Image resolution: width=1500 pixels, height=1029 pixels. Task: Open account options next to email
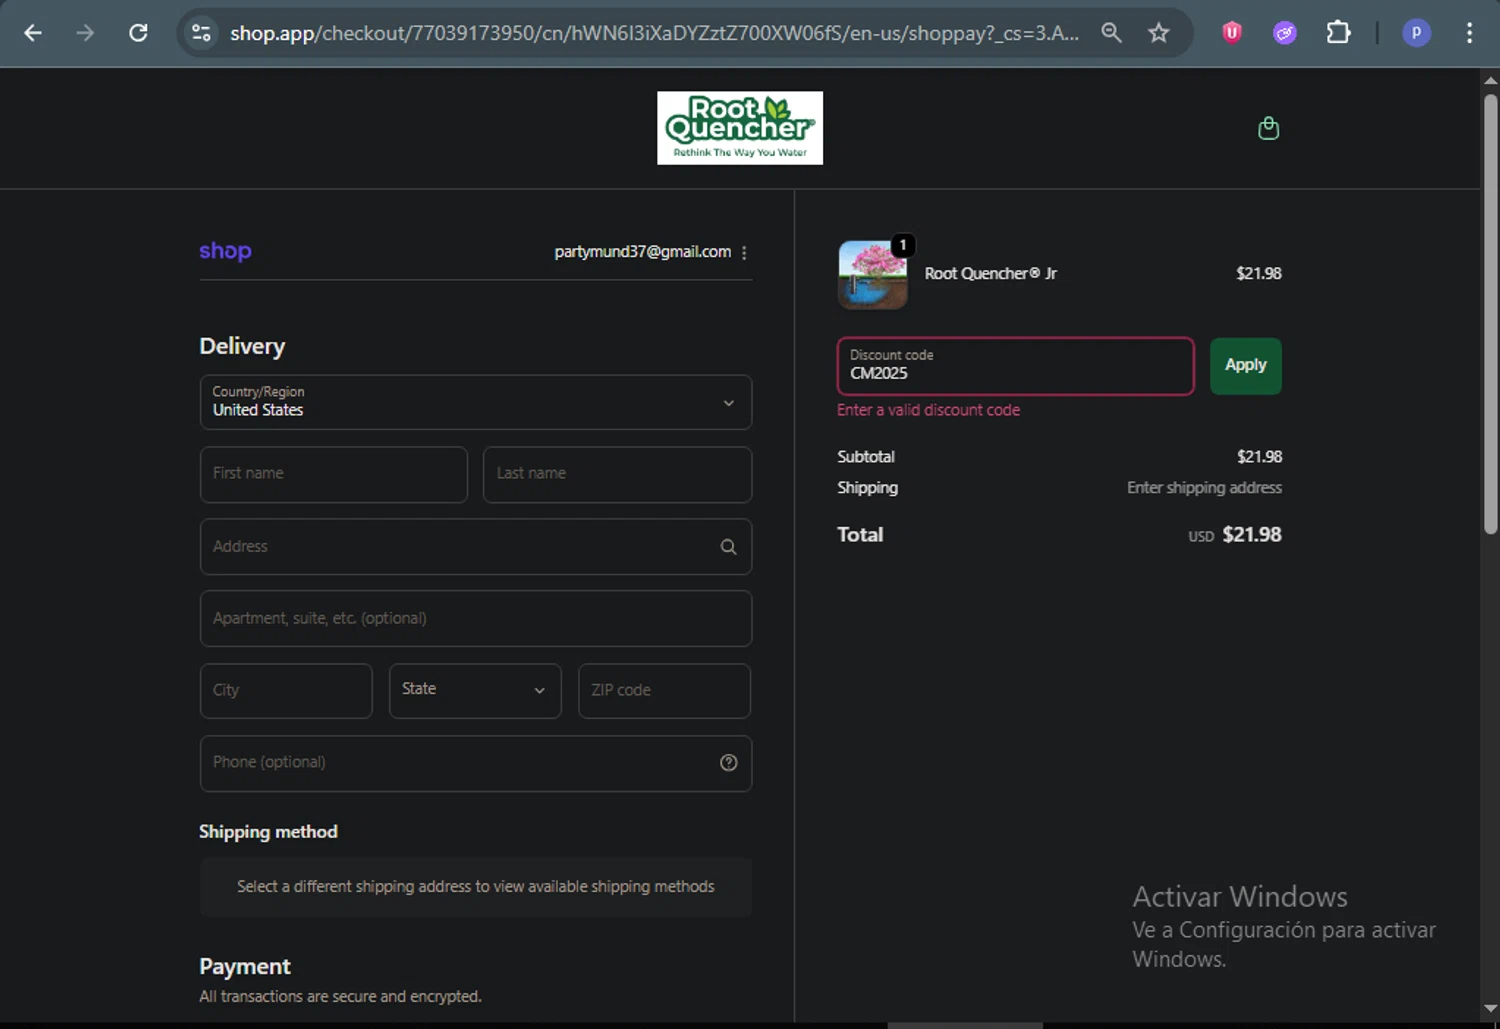tap(744, 253)
